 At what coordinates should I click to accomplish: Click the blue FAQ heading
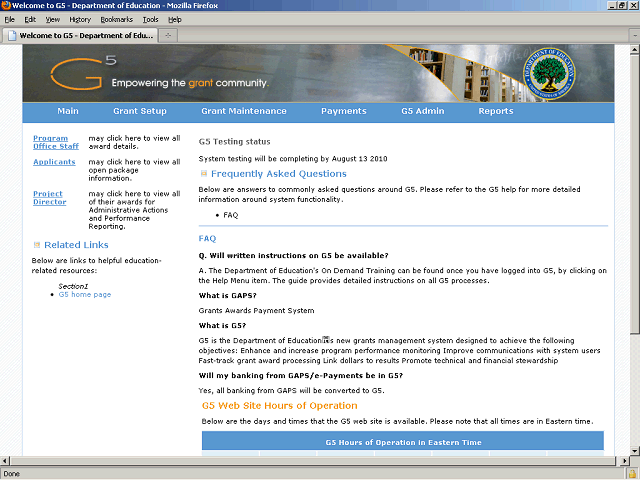(x=207, y=238)
